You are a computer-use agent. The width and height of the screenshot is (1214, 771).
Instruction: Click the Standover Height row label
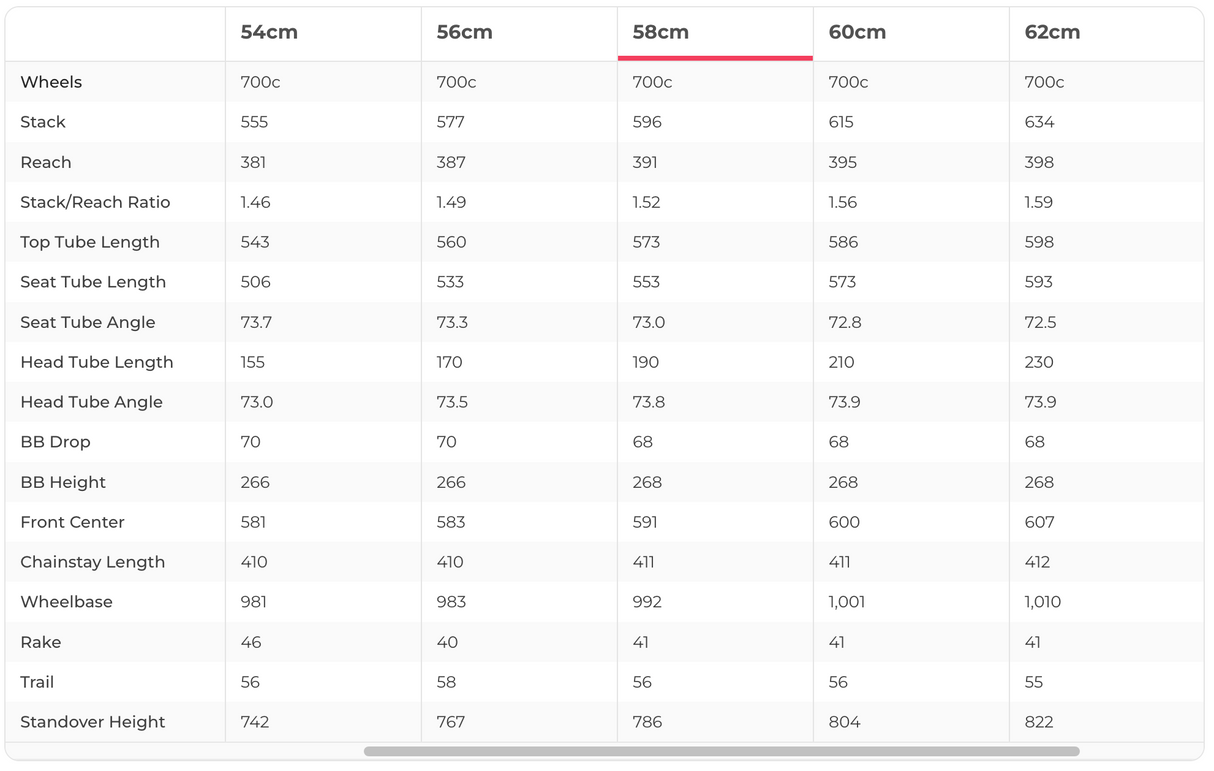[93, 722]
